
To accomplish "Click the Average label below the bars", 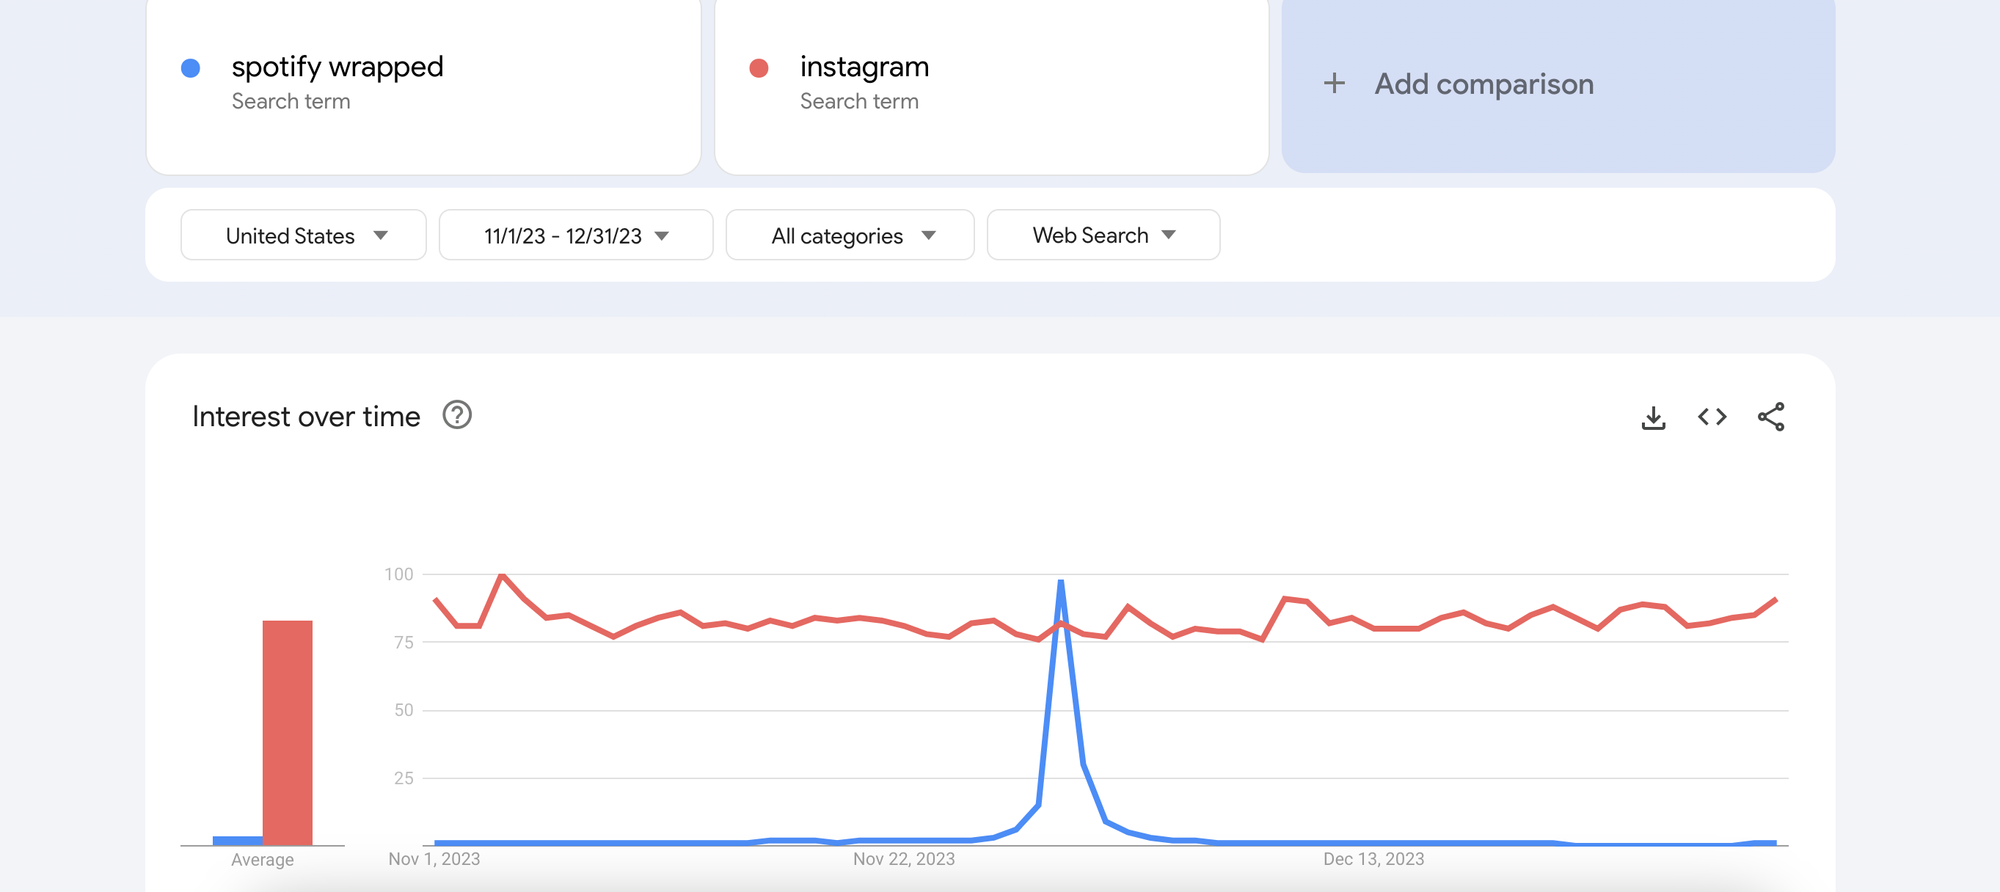I will (263, 859).
